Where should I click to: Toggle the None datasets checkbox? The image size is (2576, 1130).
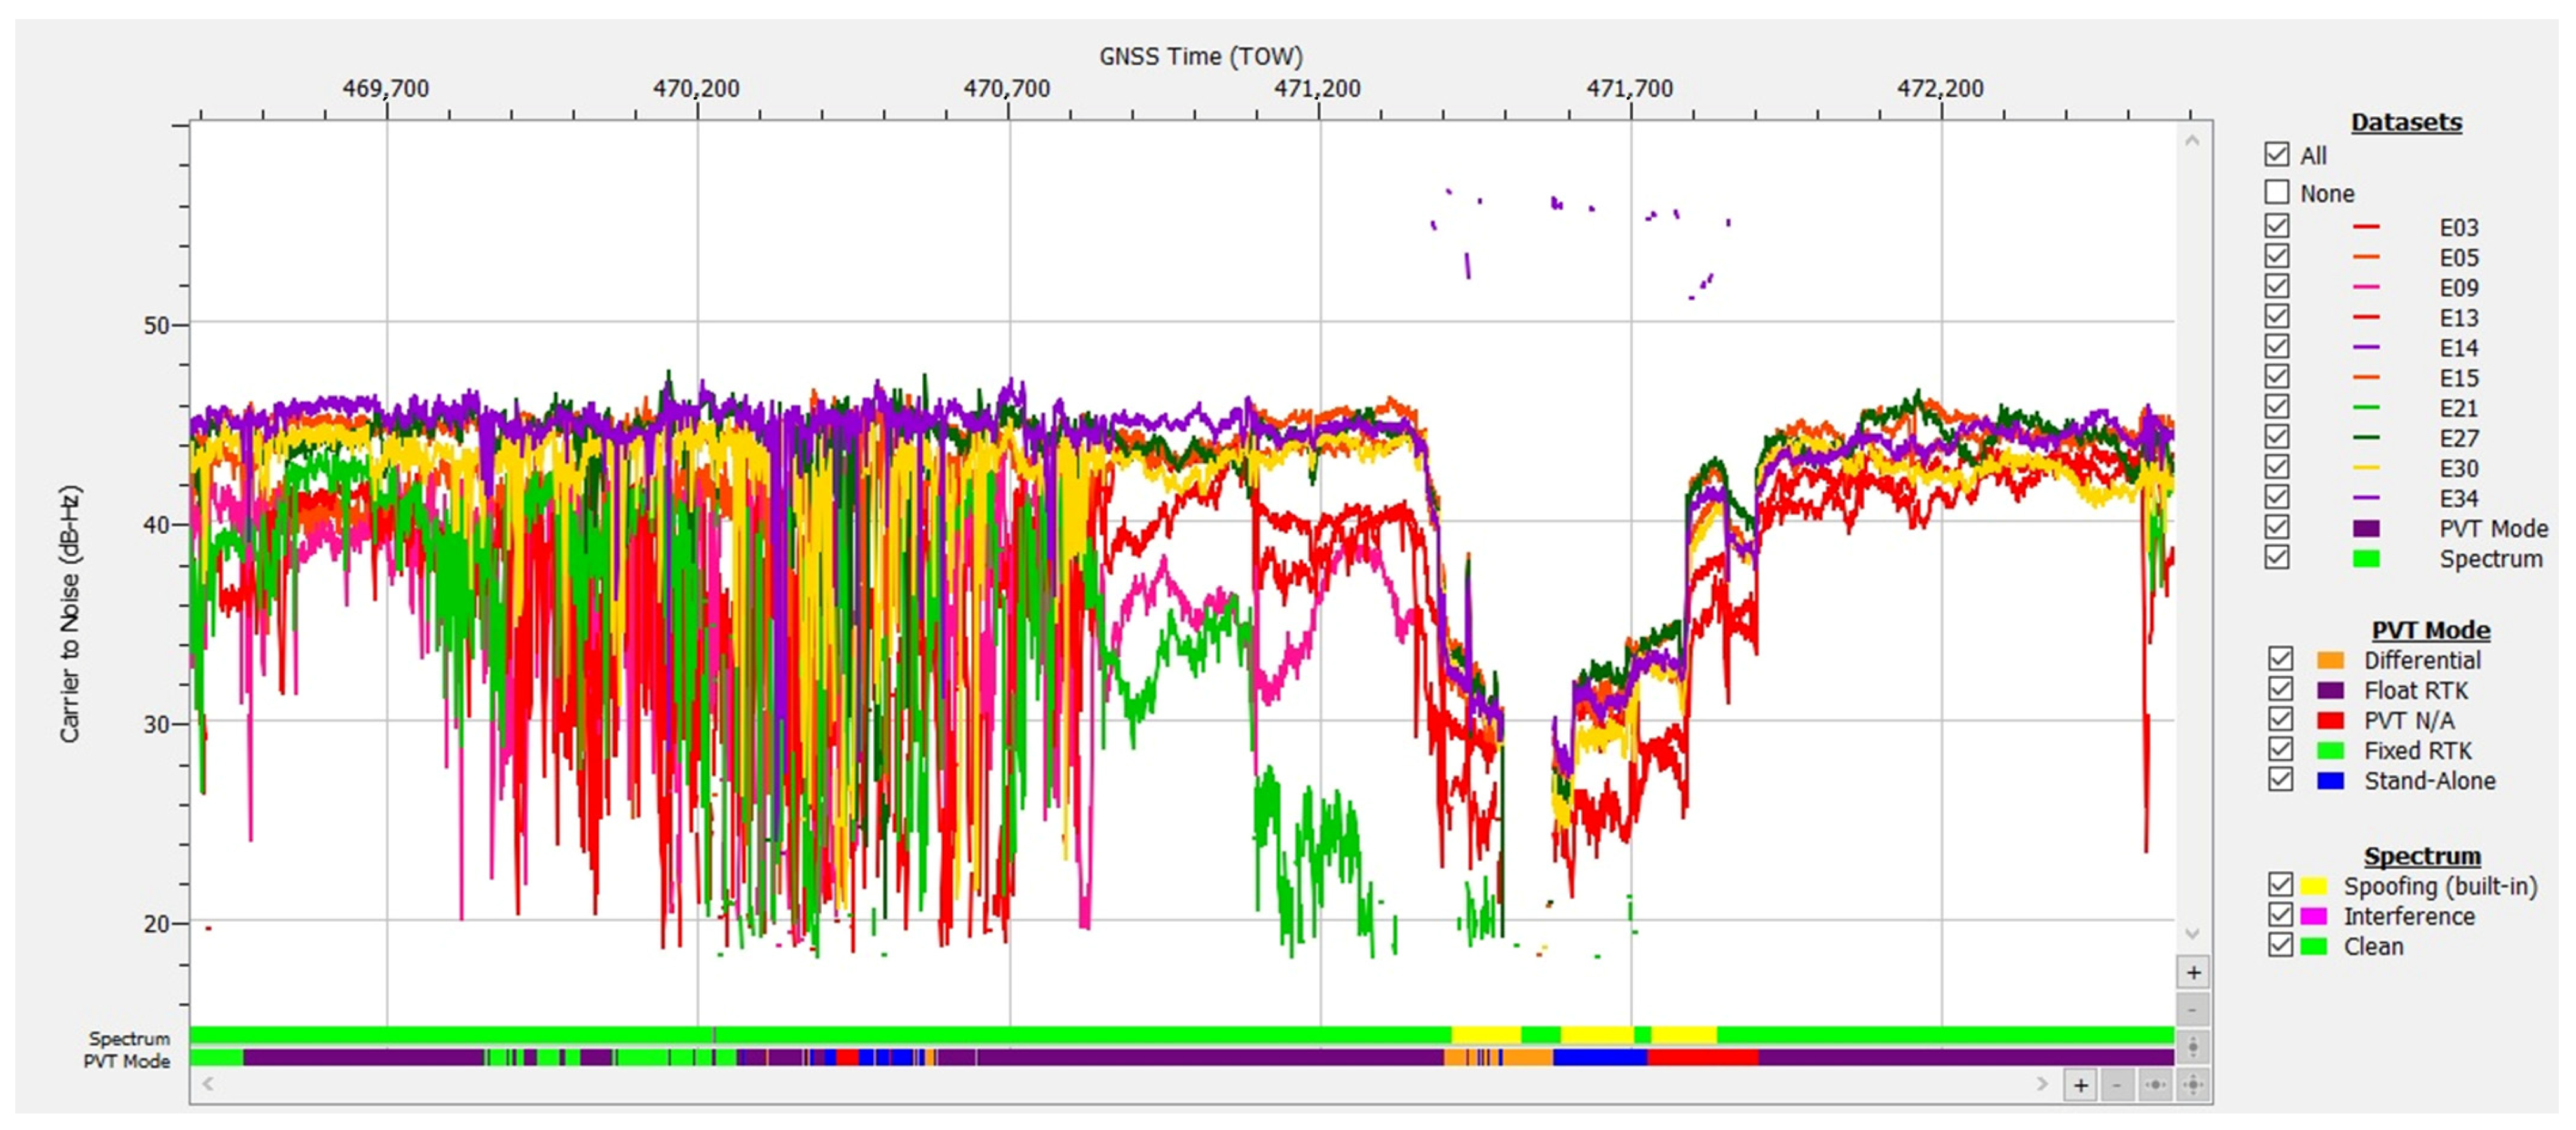click(2277, 192)
